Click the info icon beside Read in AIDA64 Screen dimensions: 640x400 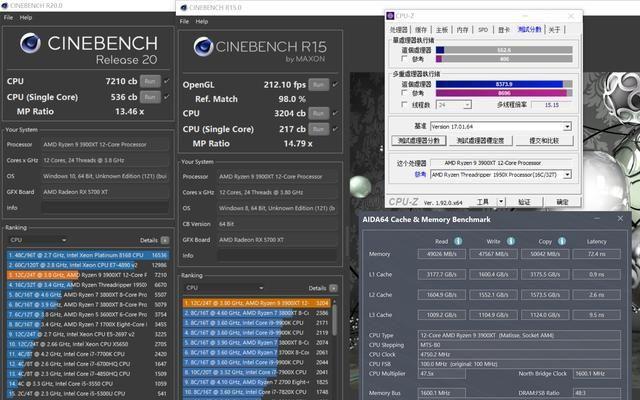pos(458,241)
